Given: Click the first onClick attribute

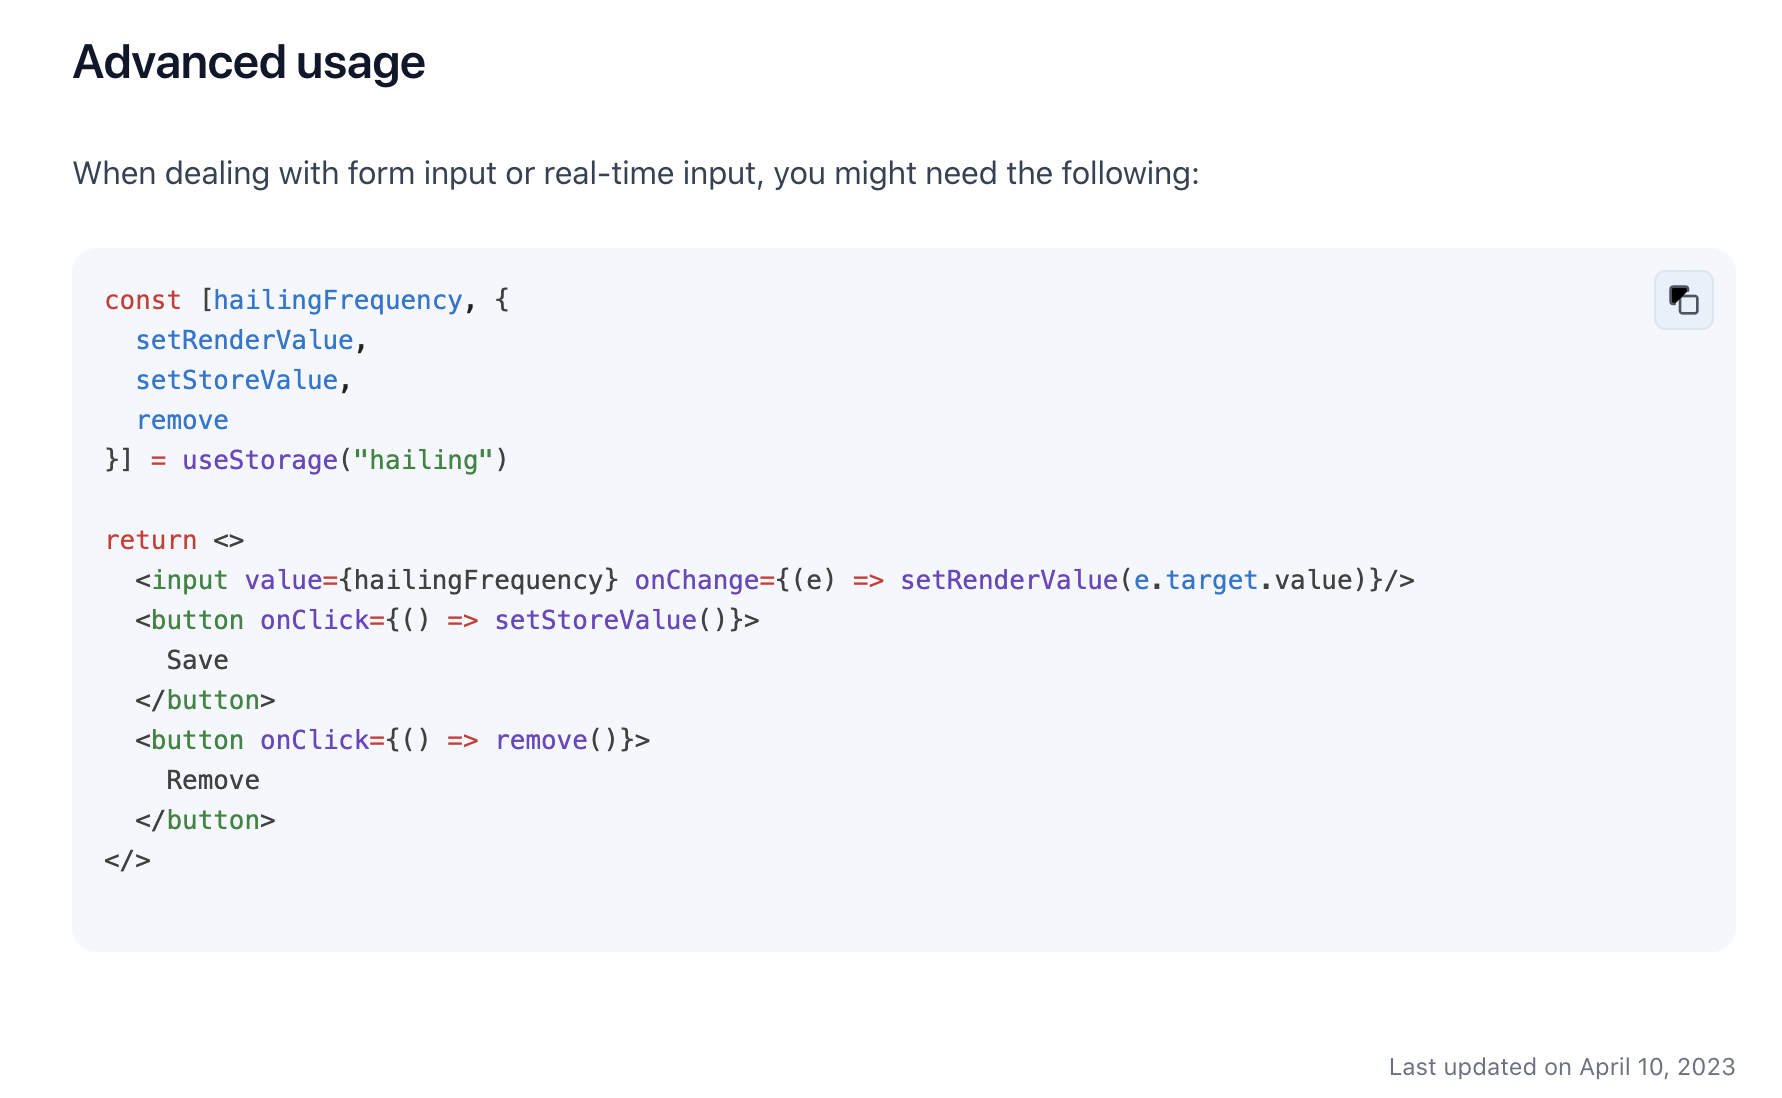Looking at the screenshot, I should point(315,619).
